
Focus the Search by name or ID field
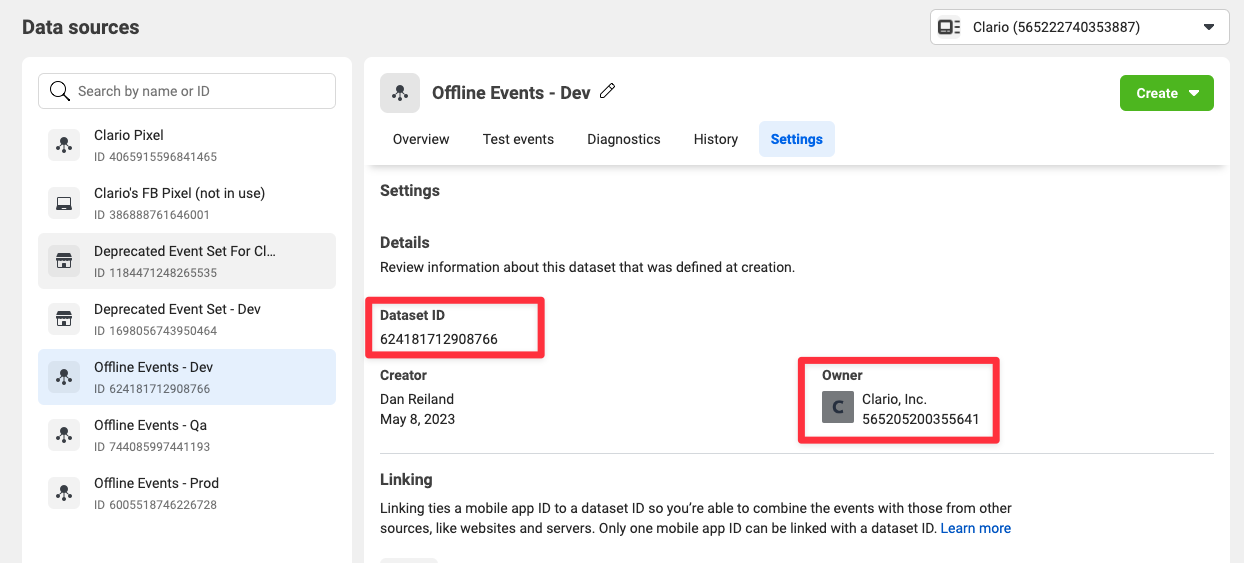coord(187,91)
